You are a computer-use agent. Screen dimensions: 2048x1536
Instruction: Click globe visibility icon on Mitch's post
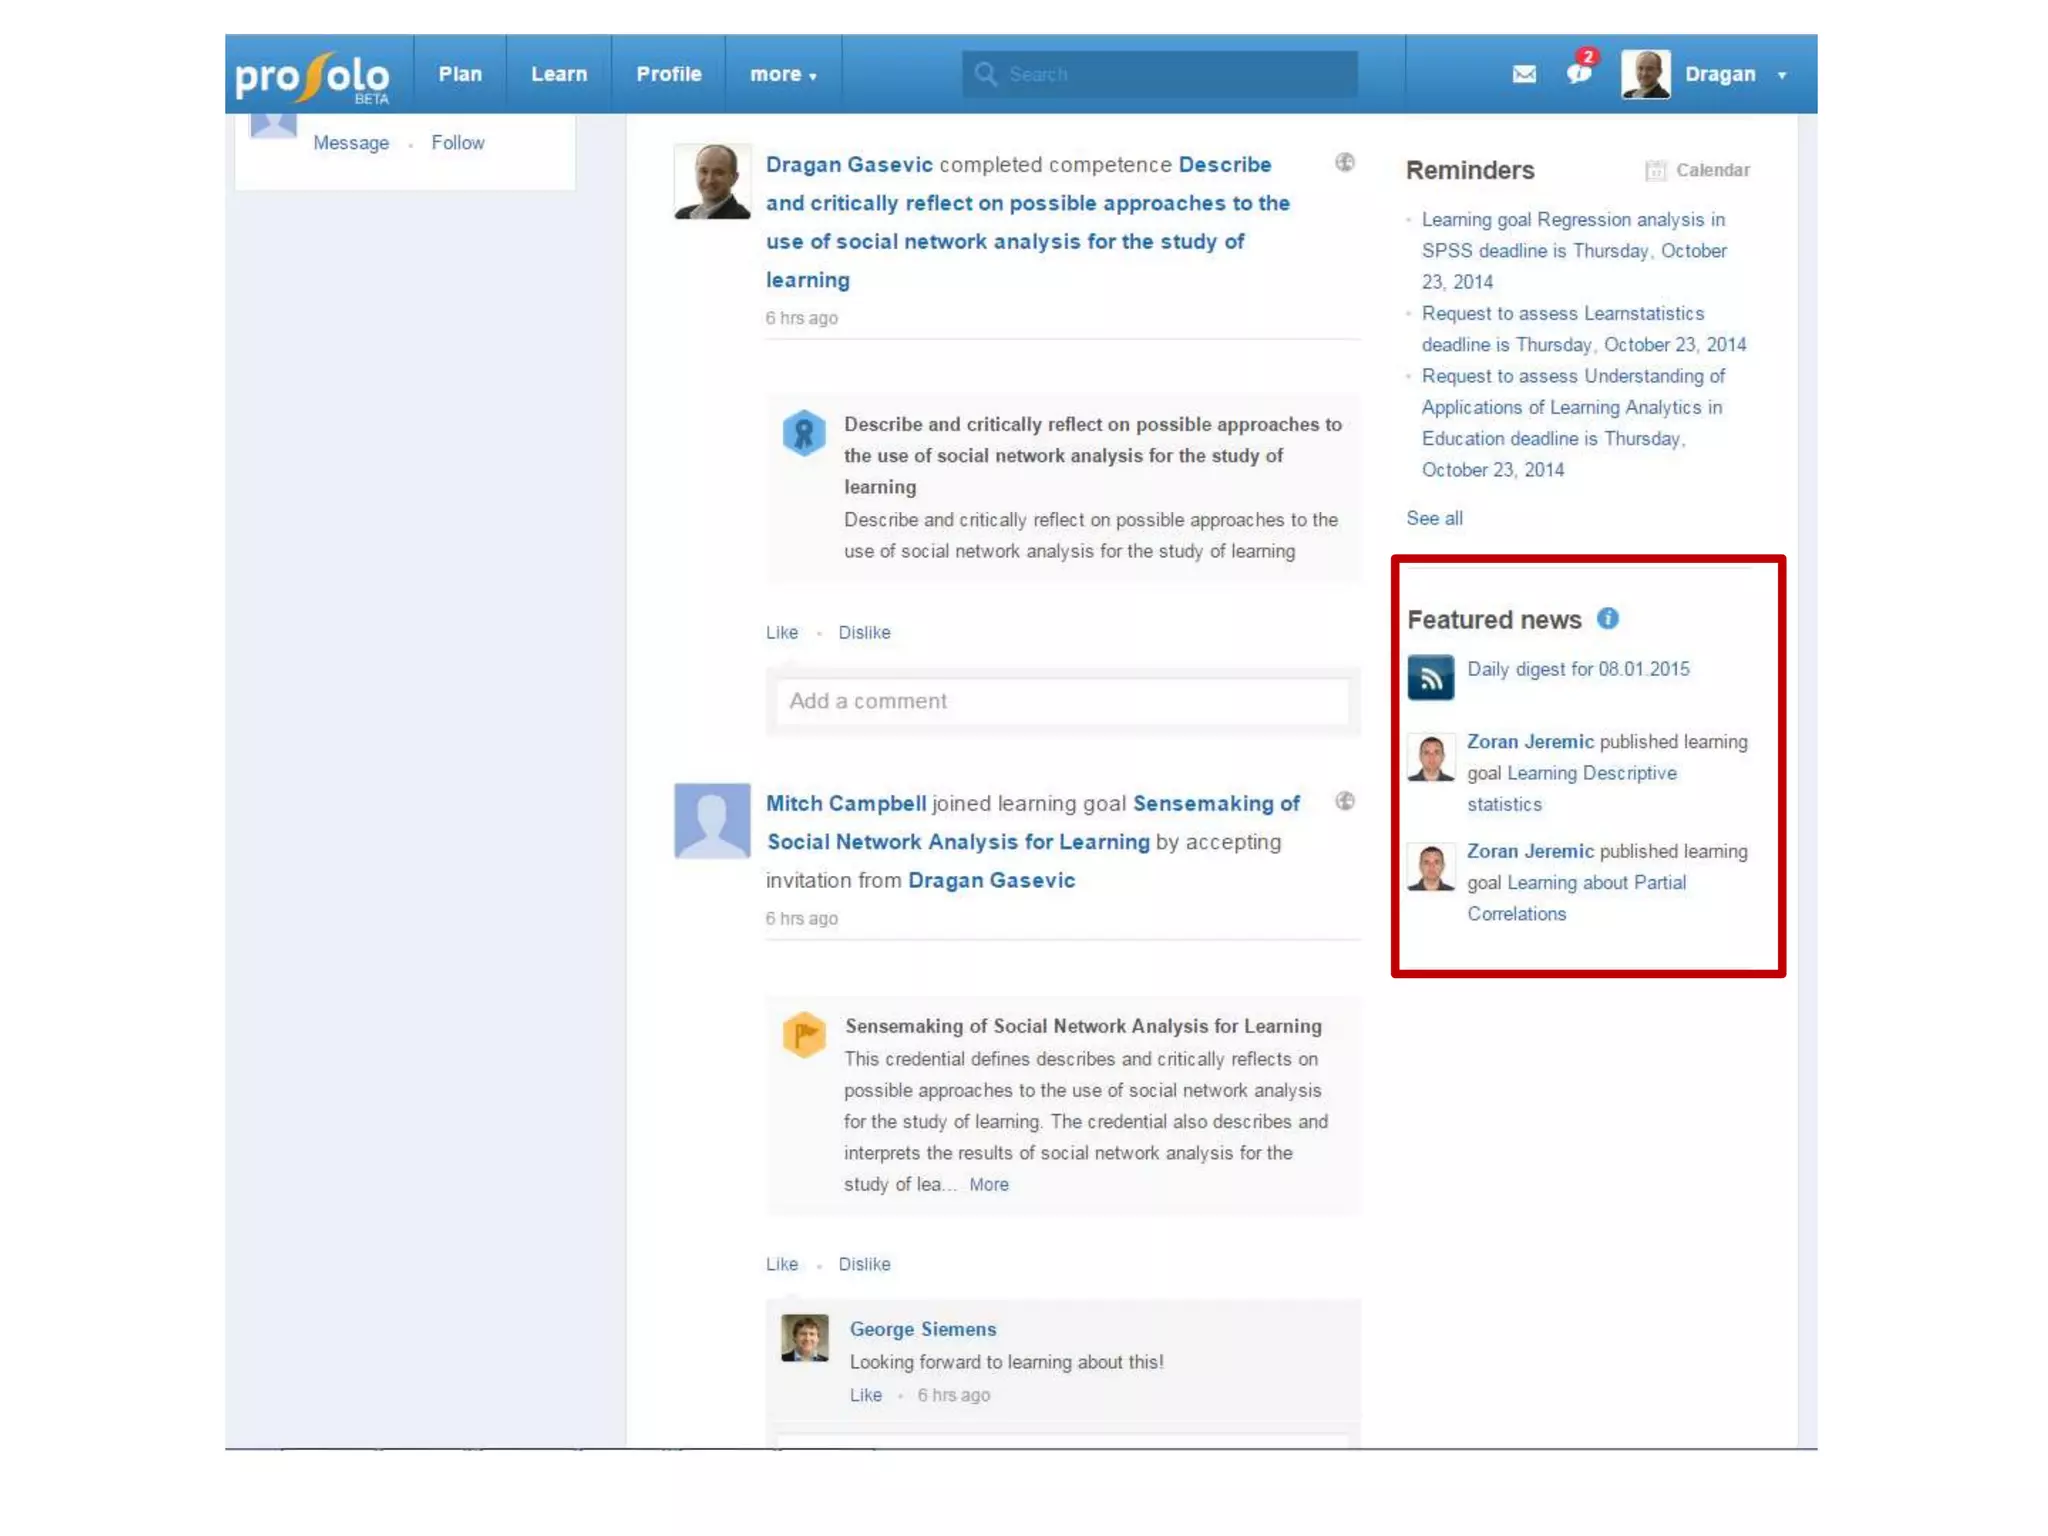1345,801
